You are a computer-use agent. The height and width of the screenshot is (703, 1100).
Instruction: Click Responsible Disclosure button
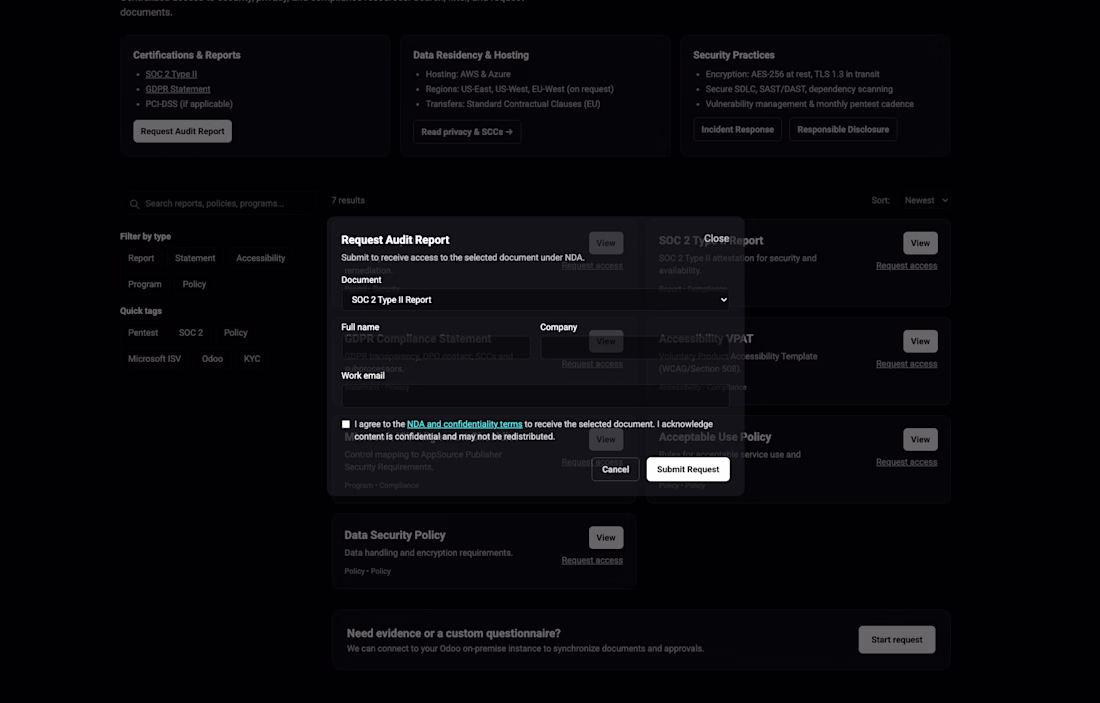[842, 130]
